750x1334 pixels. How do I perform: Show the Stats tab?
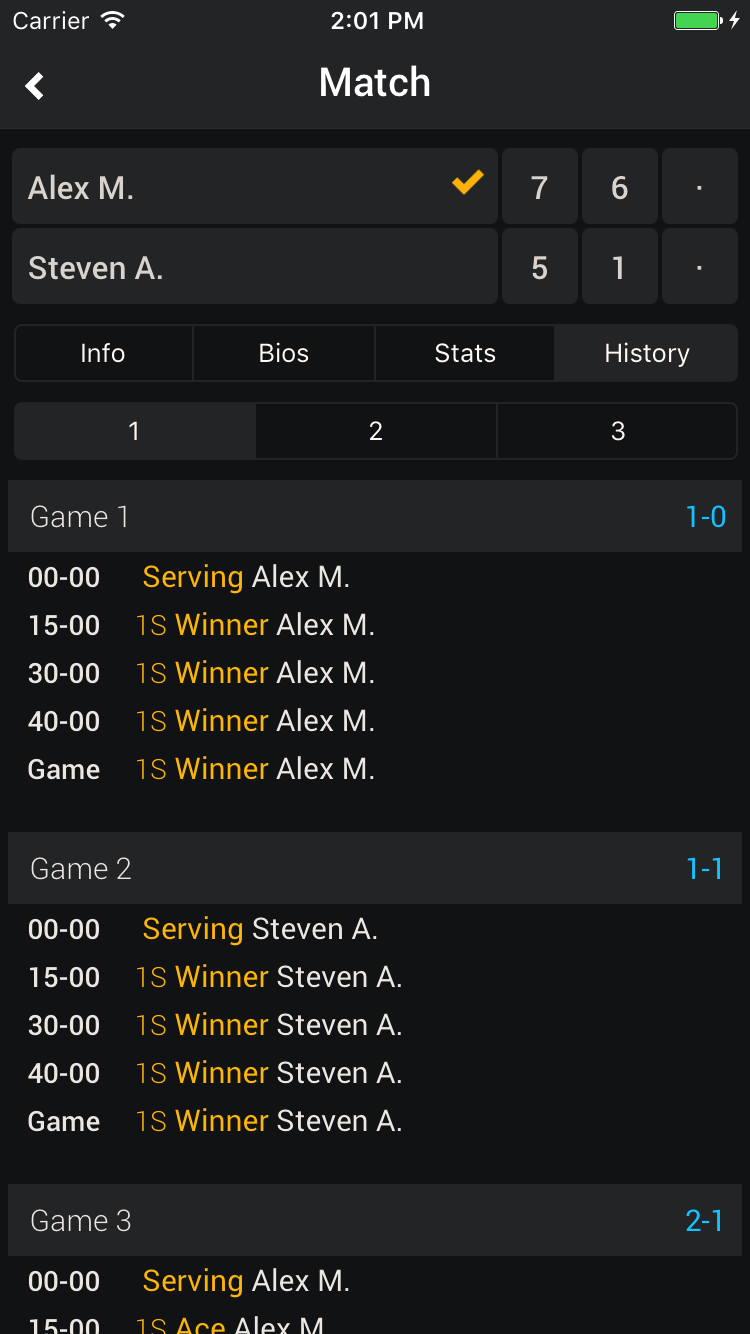click(x=465, y=353)
